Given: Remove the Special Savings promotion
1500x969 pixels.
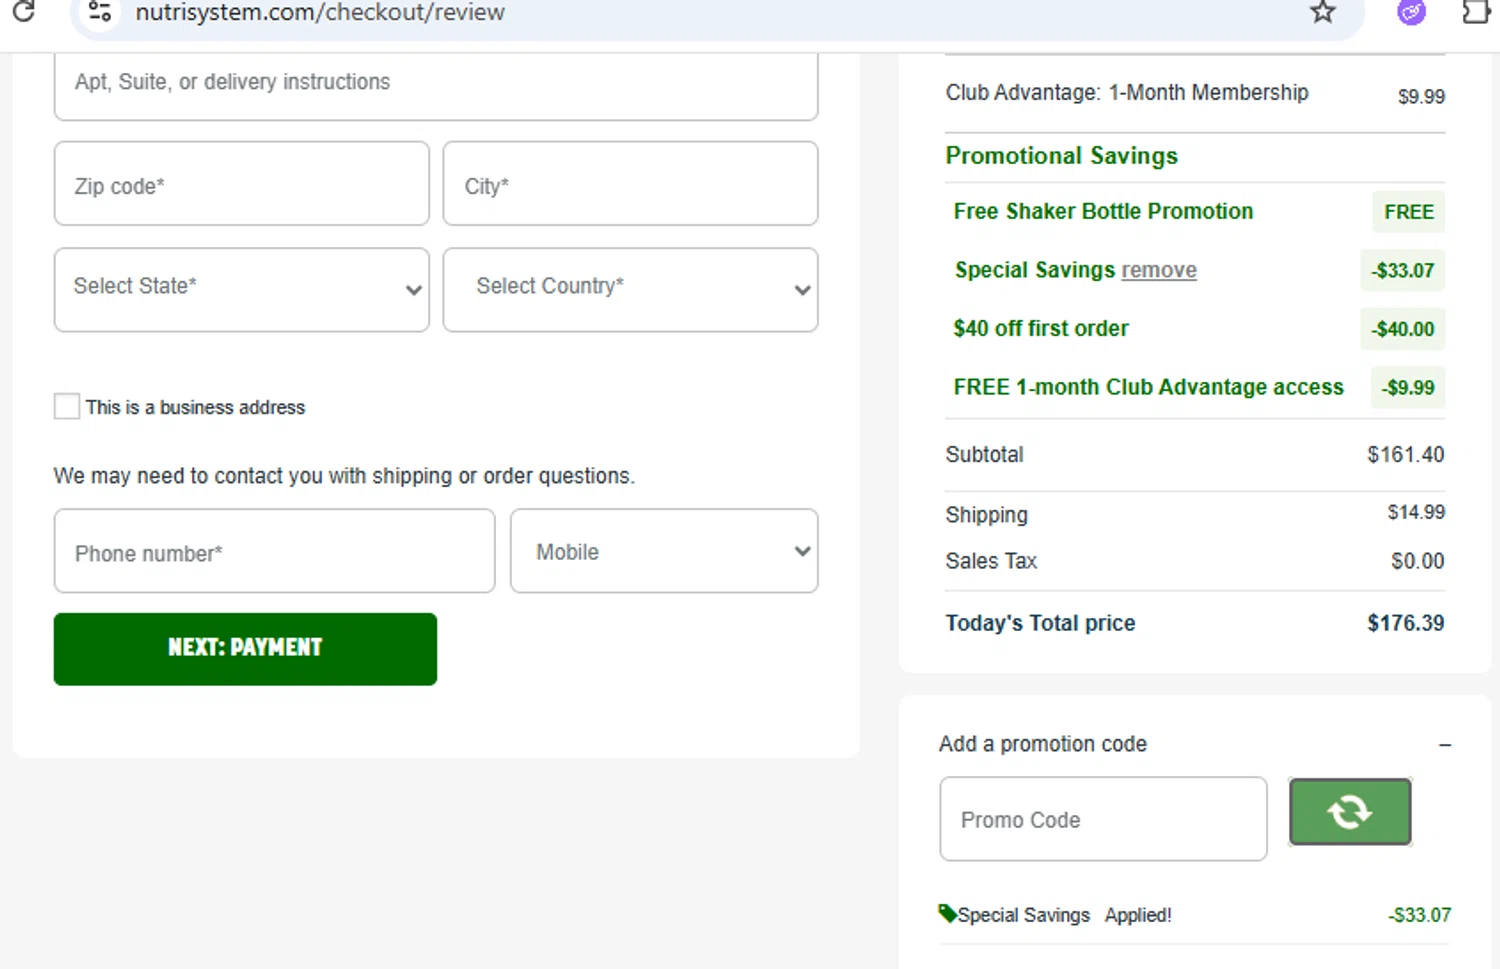Looking at the screenshot, I should 1158,270.
